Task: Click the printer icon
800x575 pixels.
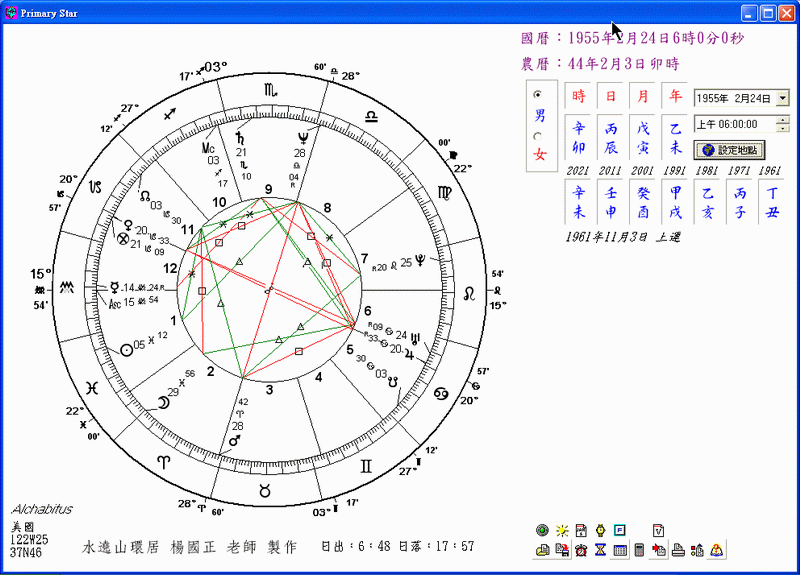Action: click(x=678, y=550)
